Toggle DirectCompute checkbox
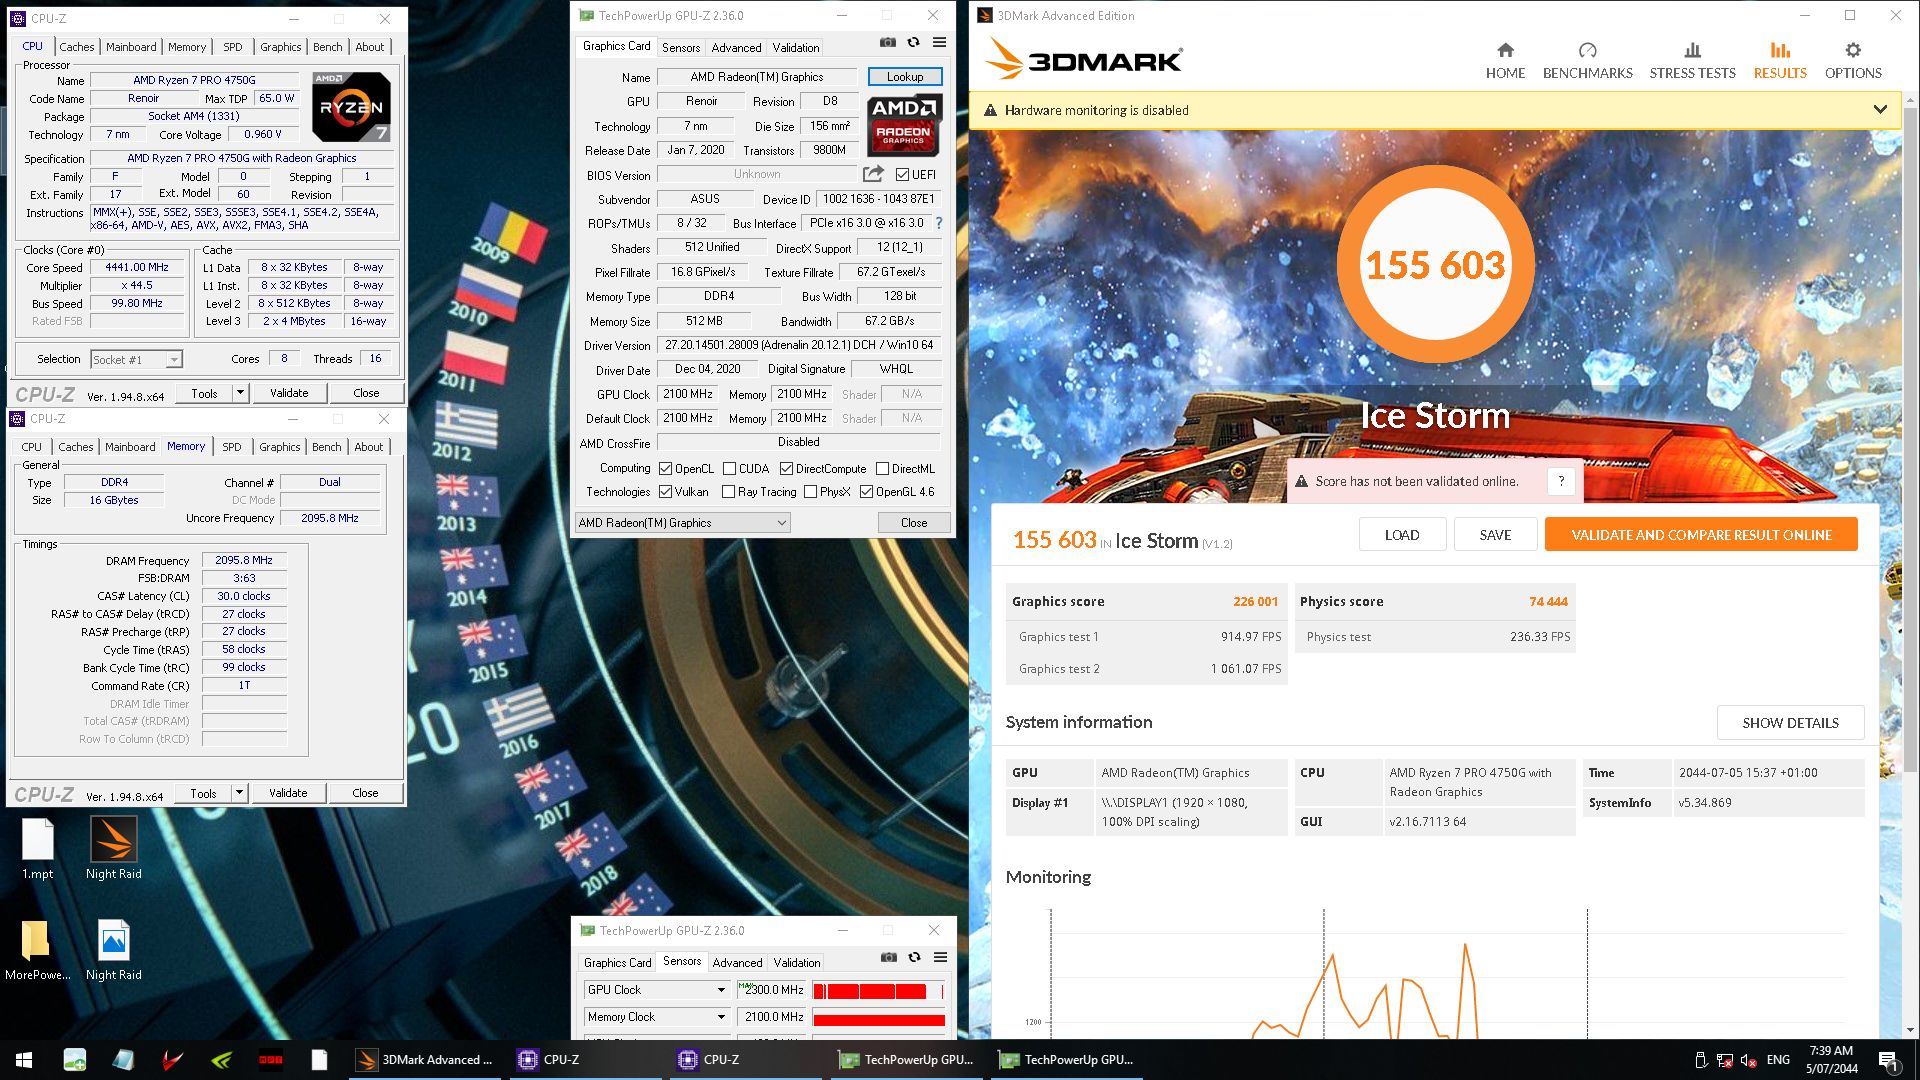Image resolution: width=1920 pixels, height=1080 pixels. [786, 469]
